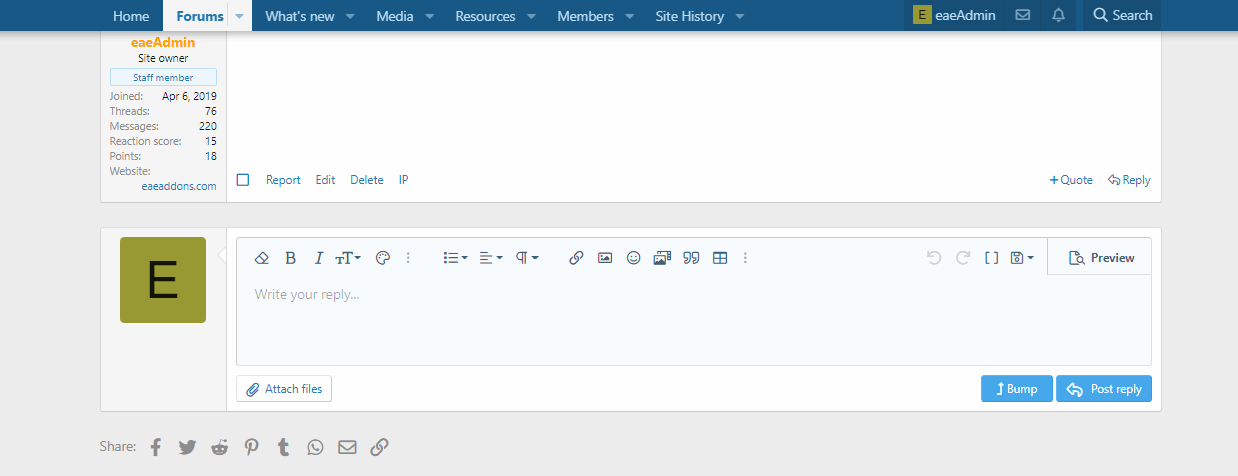Open the Members menu
The height and width of the screenshot is (476, 1238).
(586, 16)
